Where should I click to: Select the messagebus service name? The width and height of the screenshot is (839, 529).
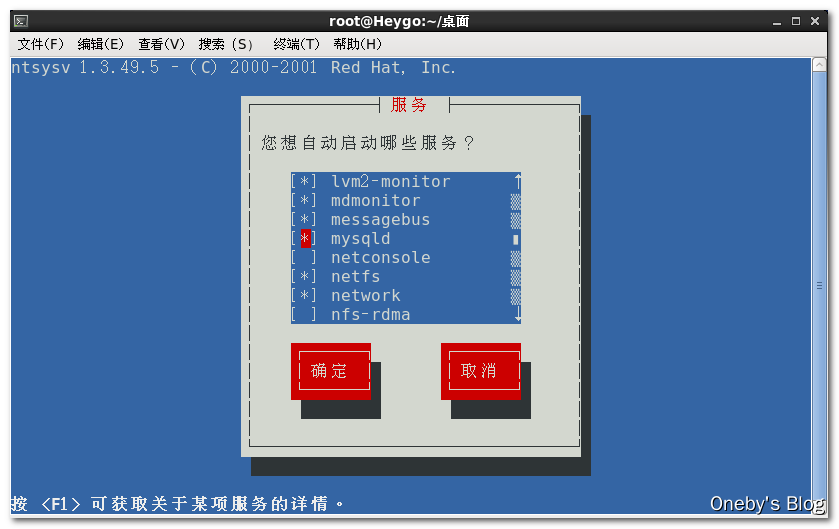(380, 220)
